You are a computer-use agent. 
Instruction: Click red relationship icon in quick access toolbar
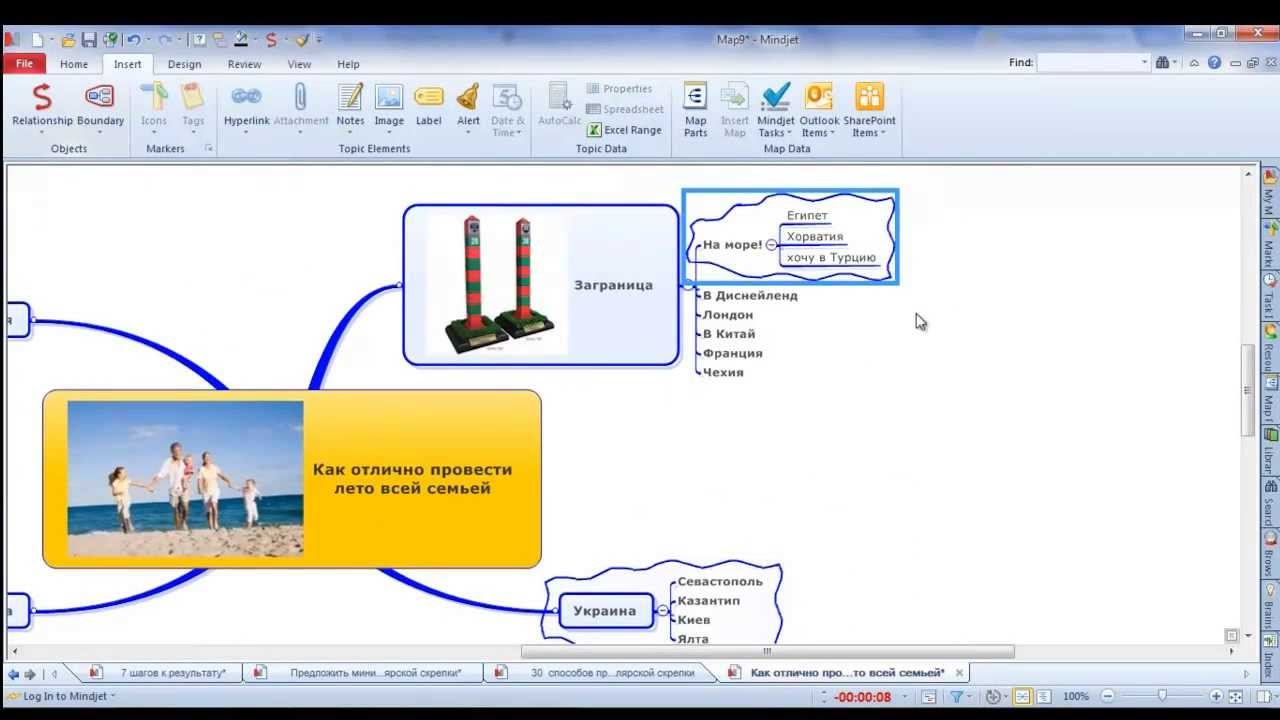271,40
